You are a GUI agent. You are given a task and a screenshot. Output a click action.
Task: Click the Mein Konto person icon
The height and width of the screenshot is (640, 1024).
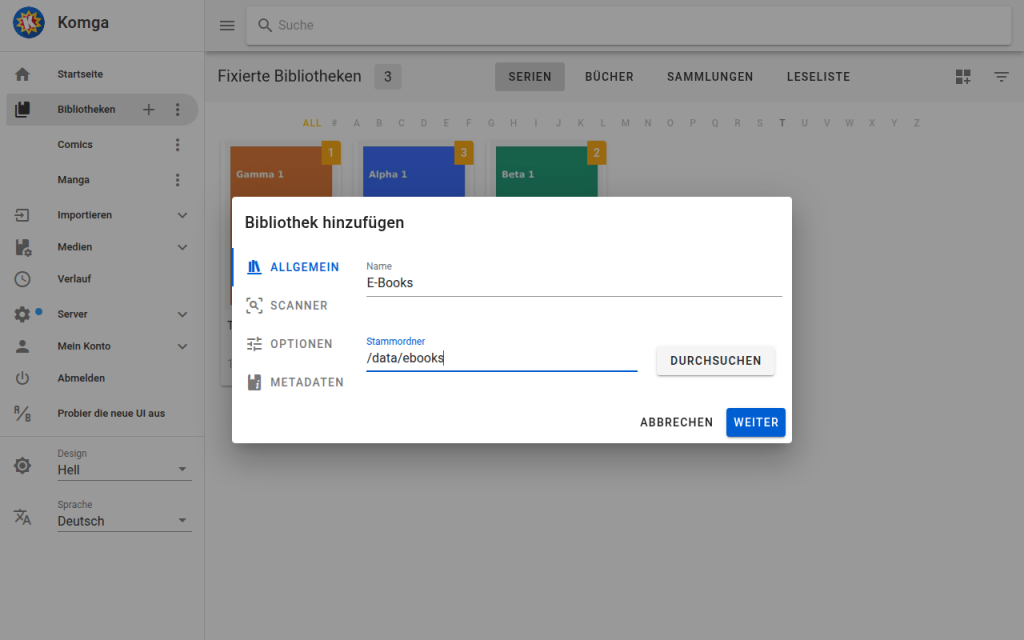pyautogui.click(x=22, y=346)
